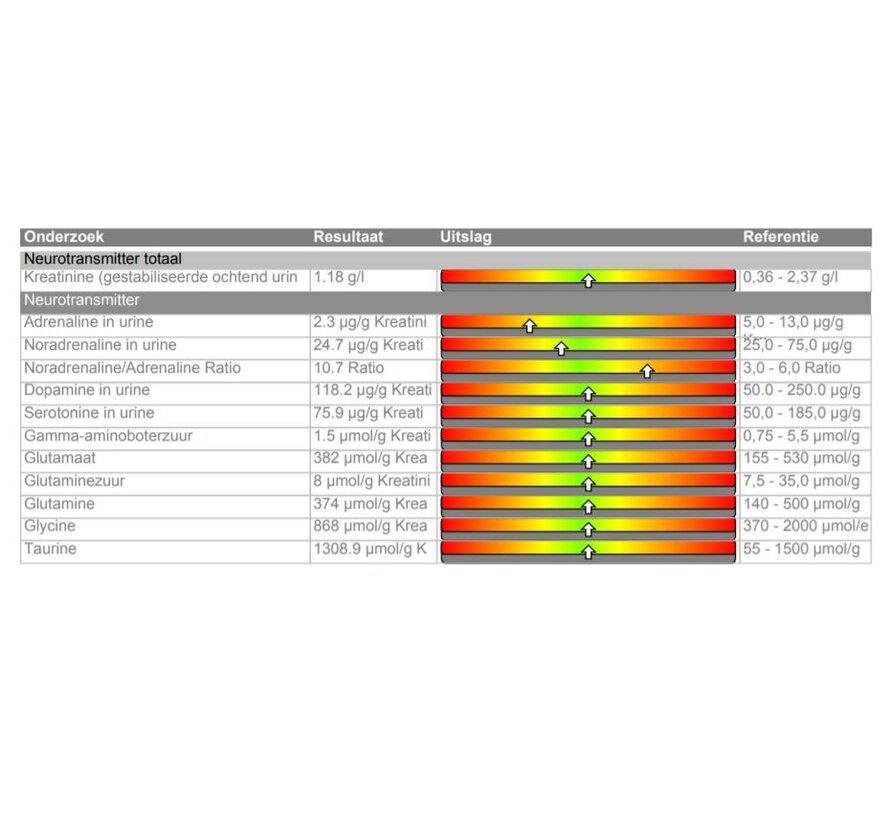The width and height of the screenshot is (890, 820).
Task: Click the '50.0 - 250.0 µg/g' reference
Action: pos(801,390)
